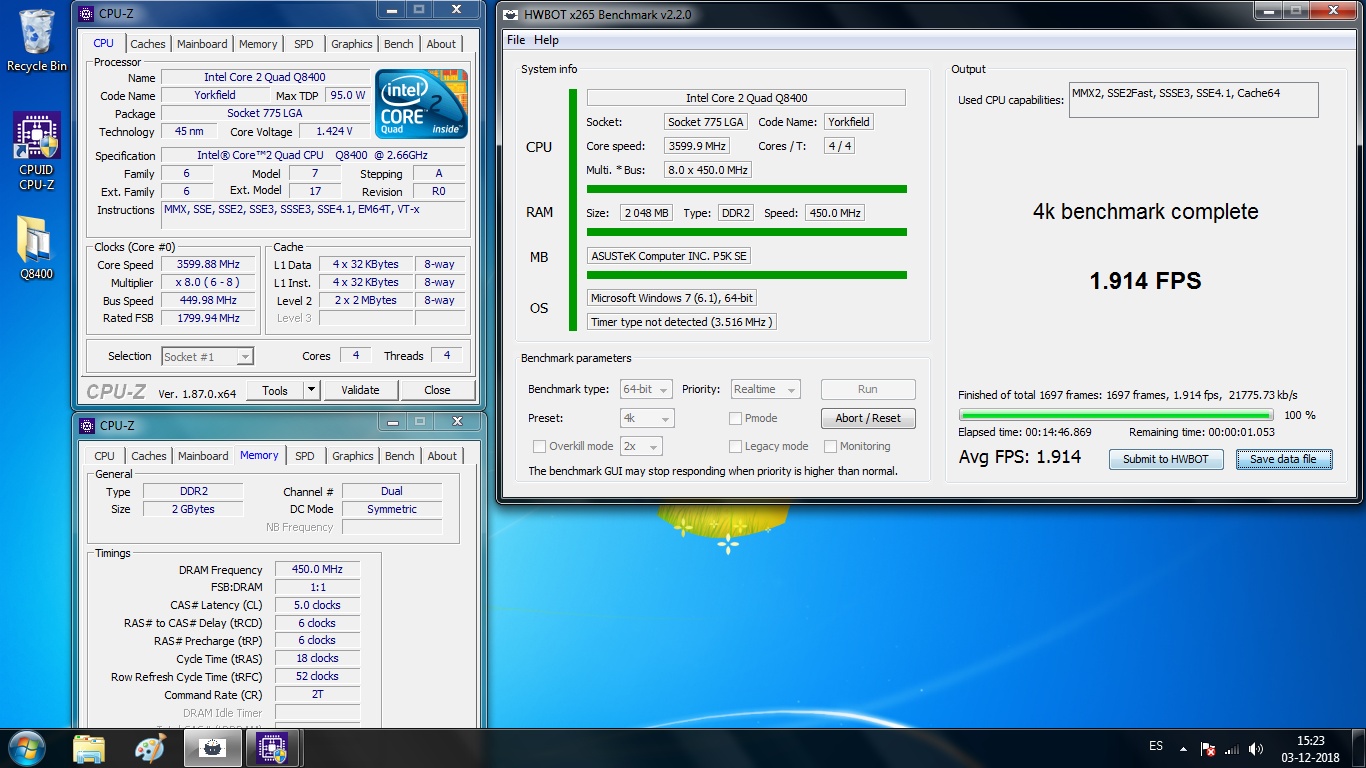This screenshot has width=1366, height=768.
Task: Click the Tools button in CPU-Z
Action: click(275, 390)
